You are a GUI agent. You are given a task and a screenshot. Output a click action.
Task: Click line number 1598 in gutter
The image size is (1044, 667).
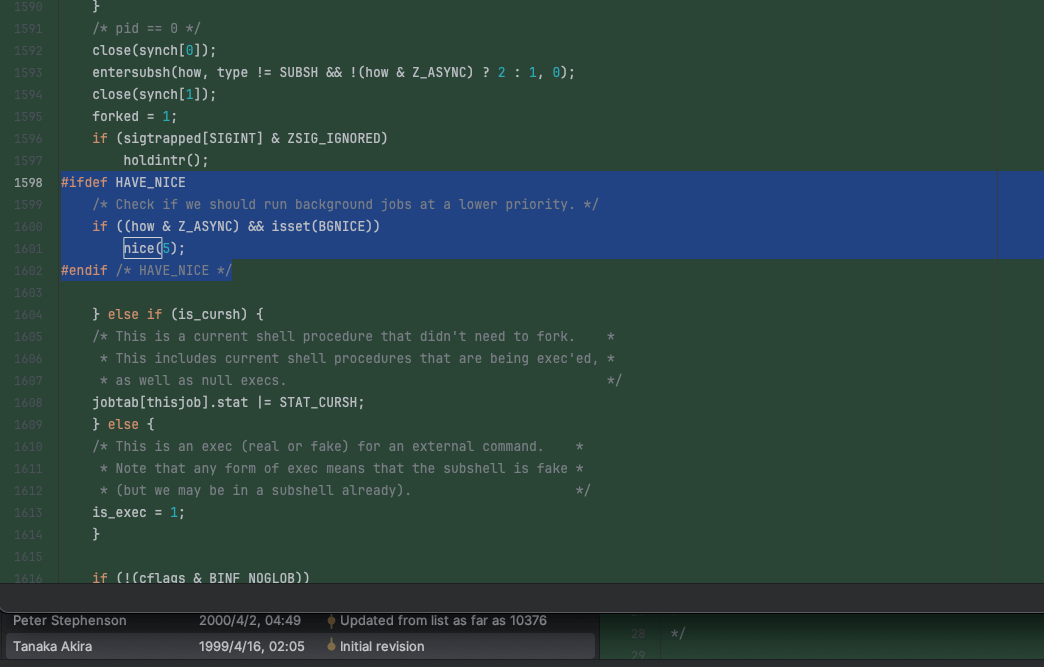click(x=28, y=182)
